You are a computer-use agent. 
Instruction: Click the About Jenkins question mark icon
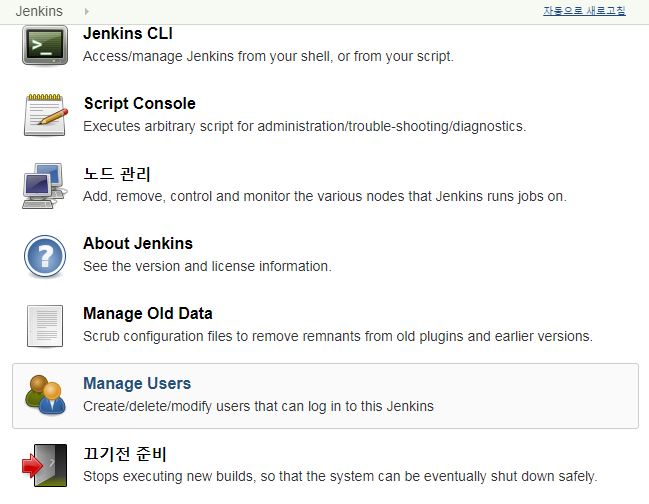click(45, 256)
